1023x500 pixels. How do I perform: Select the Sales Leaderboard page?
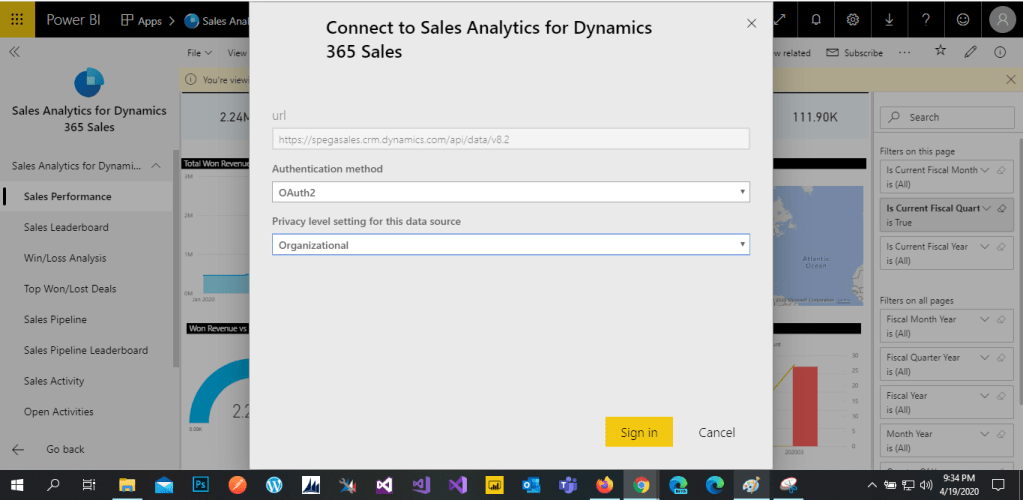tap(66, 227)
